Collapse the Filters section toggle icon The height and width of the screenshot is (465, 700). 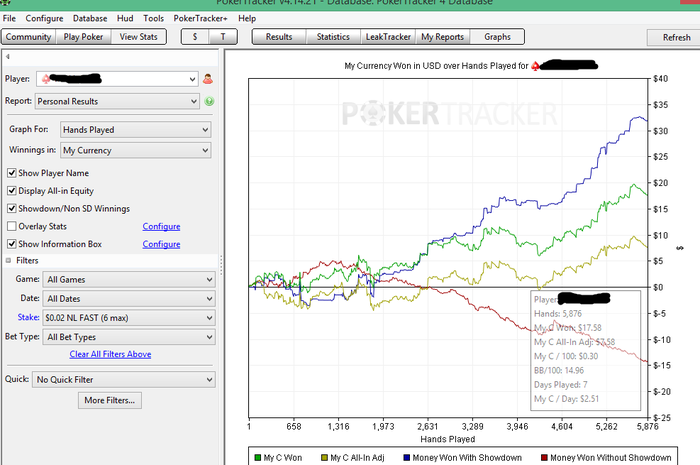(8, 261)
